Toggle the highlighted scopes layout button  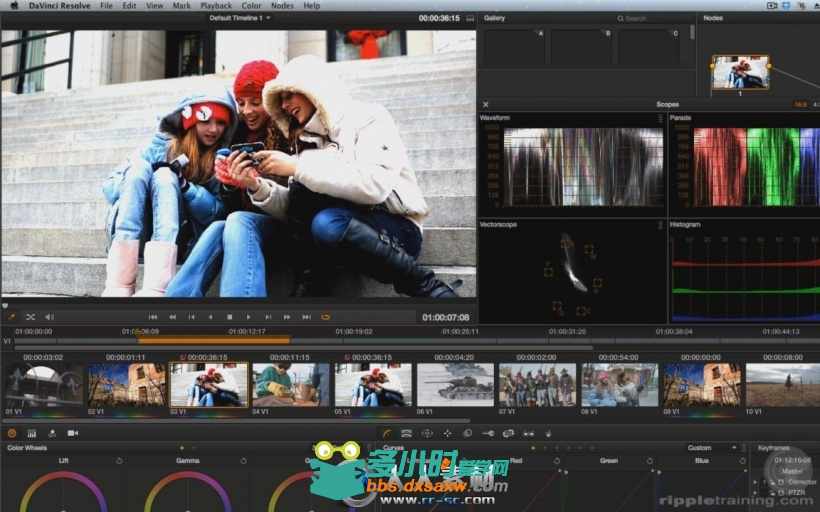[800, 105]
